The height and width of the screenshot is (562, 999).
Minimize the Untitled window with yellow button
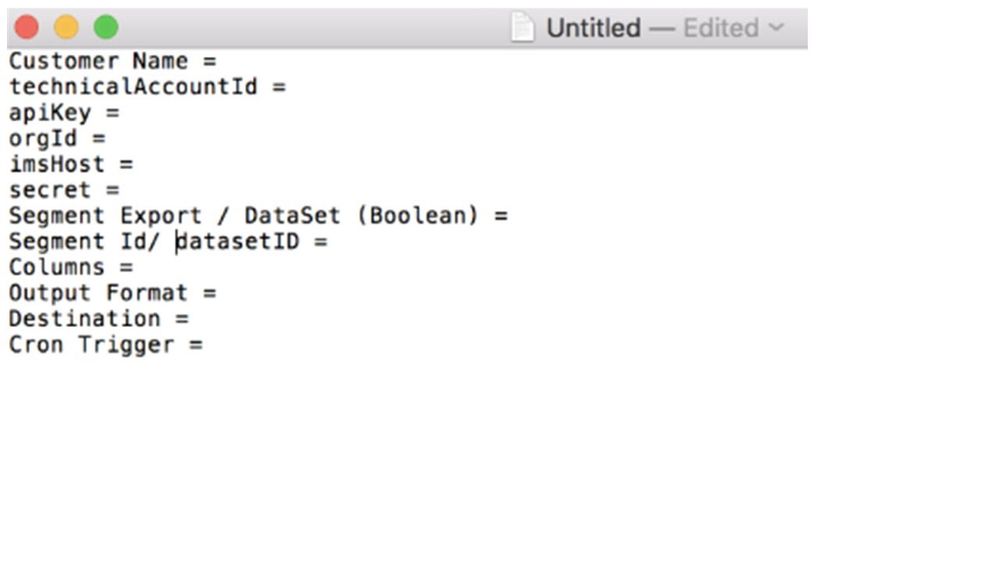click(x=66, y=27)
